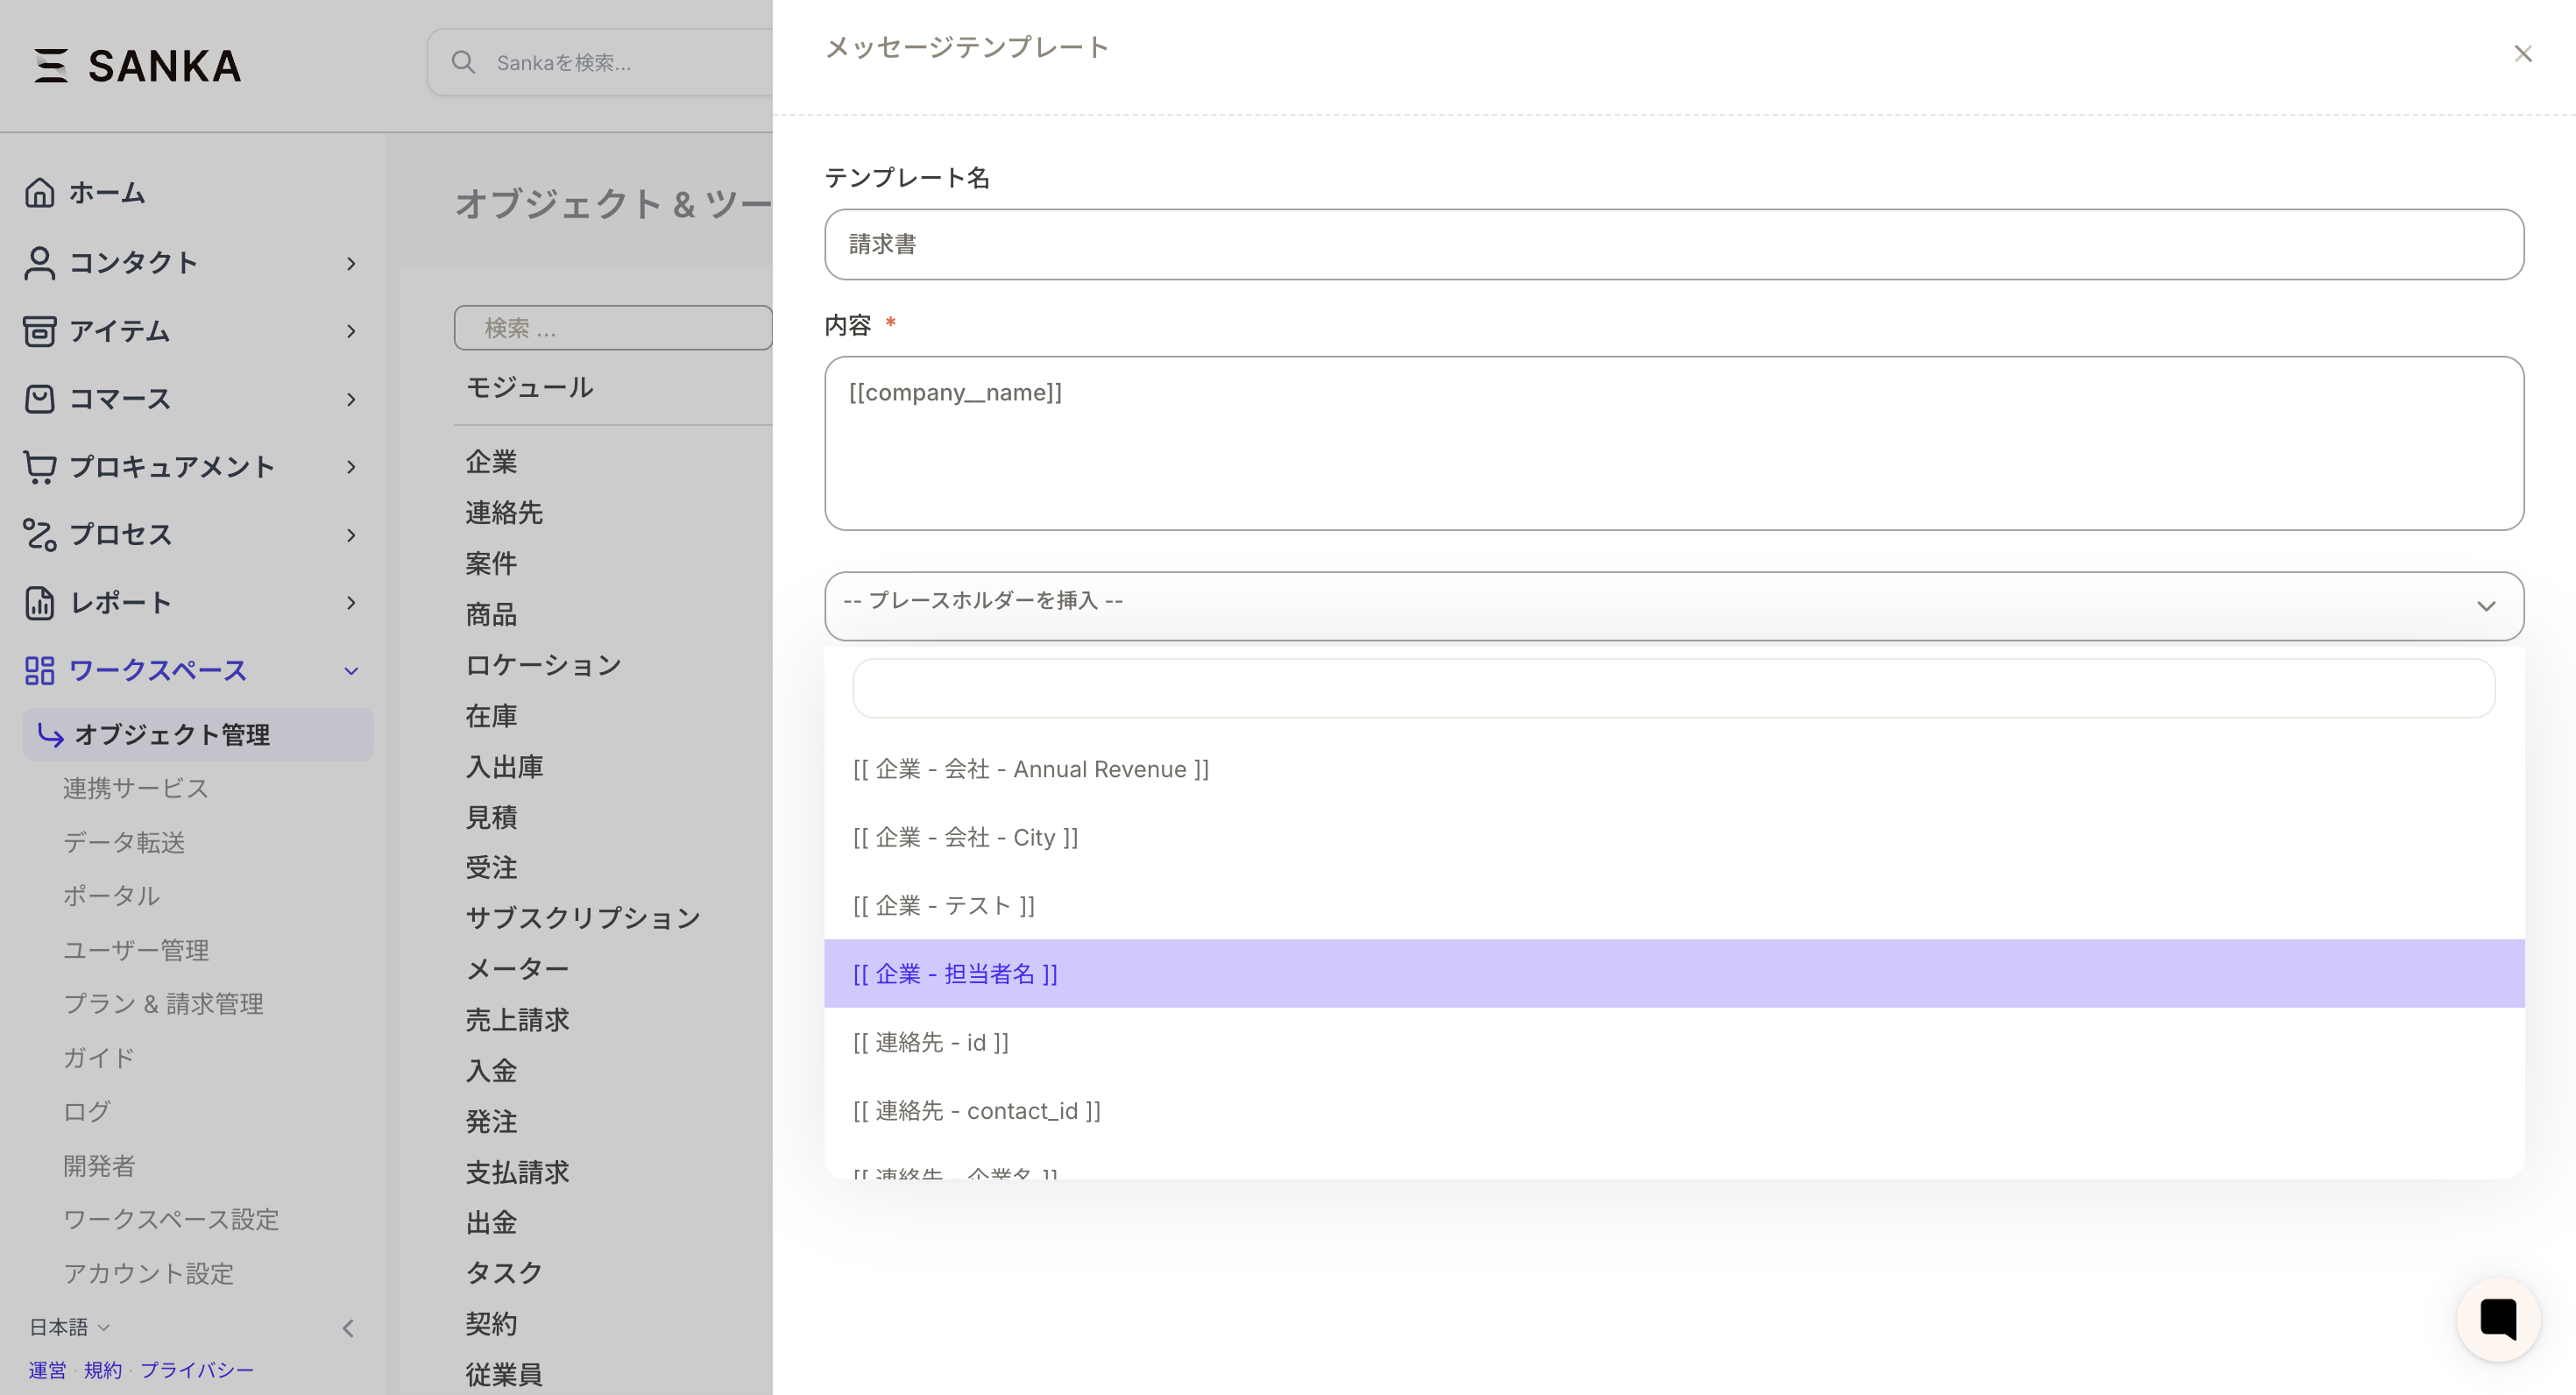Select the プロセス icon
Image resolution: width=2576 pixels, height=1395 pixels.
40,535
